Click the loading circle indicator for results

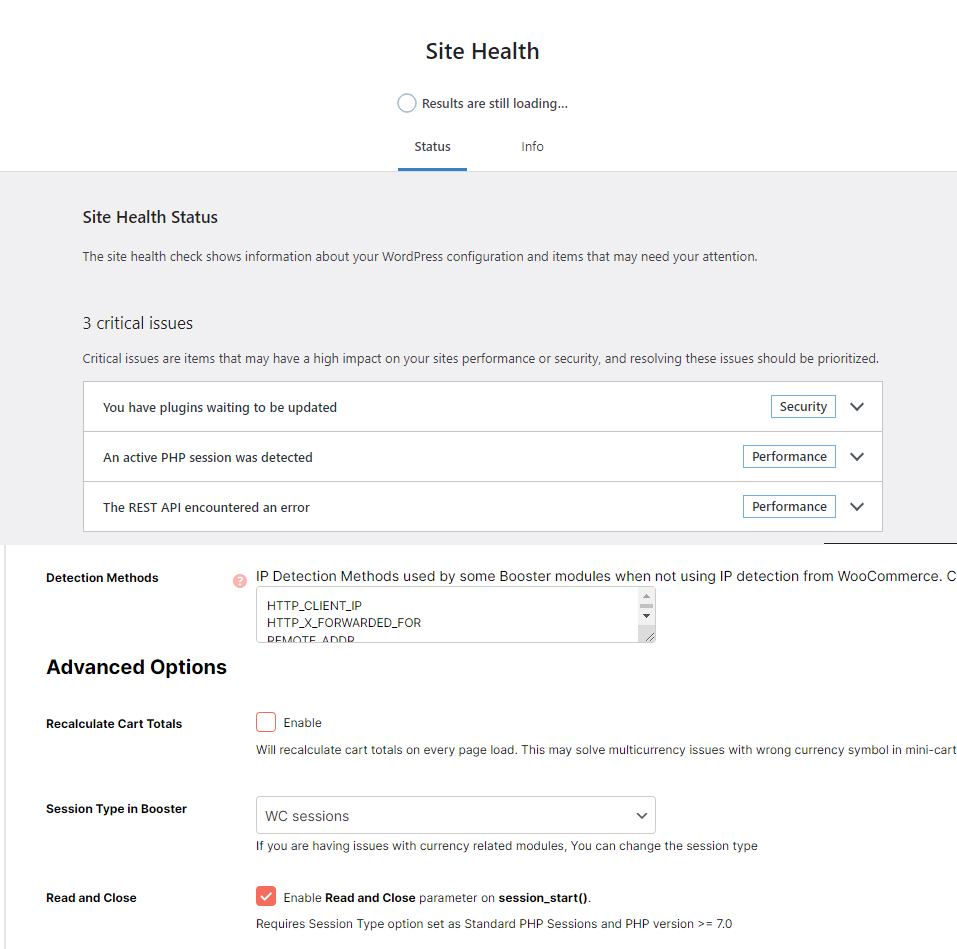(x=406, y=103)
